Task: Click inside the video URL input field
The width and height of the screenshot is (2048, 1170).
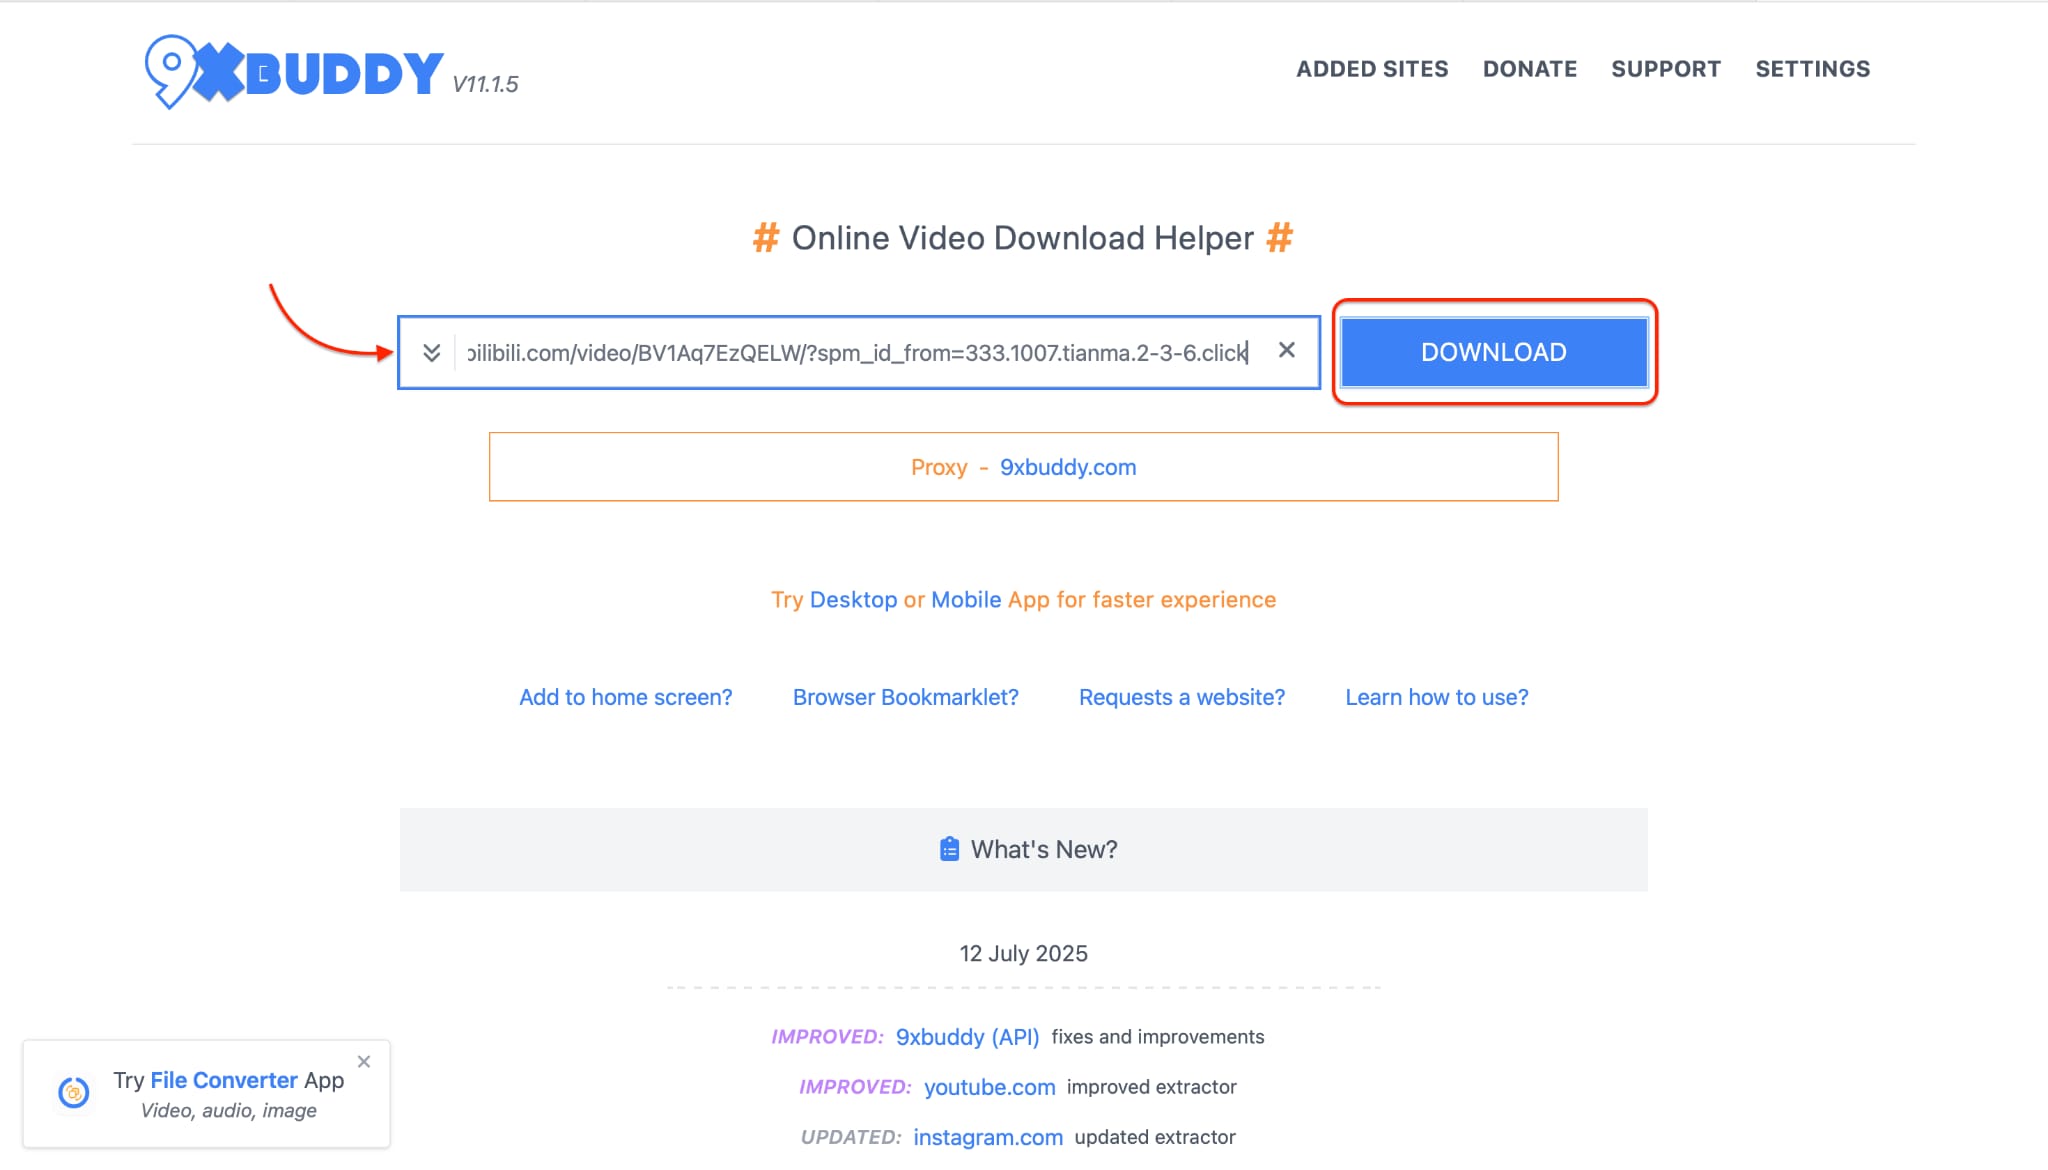Action: tap(850, 351)
